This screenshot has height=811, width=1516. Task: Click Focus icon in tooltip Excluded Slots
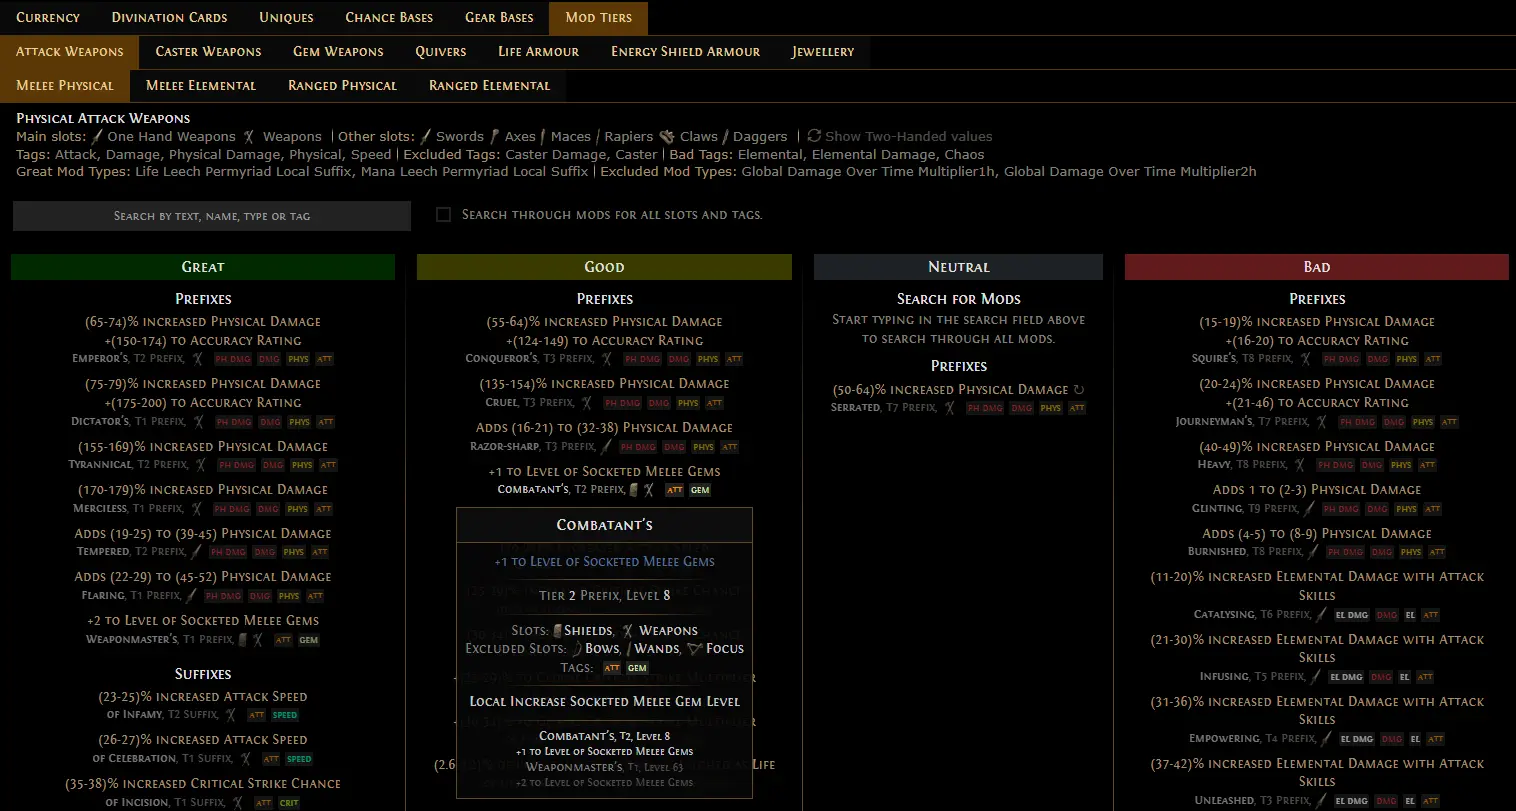click(x=695, y=649)
